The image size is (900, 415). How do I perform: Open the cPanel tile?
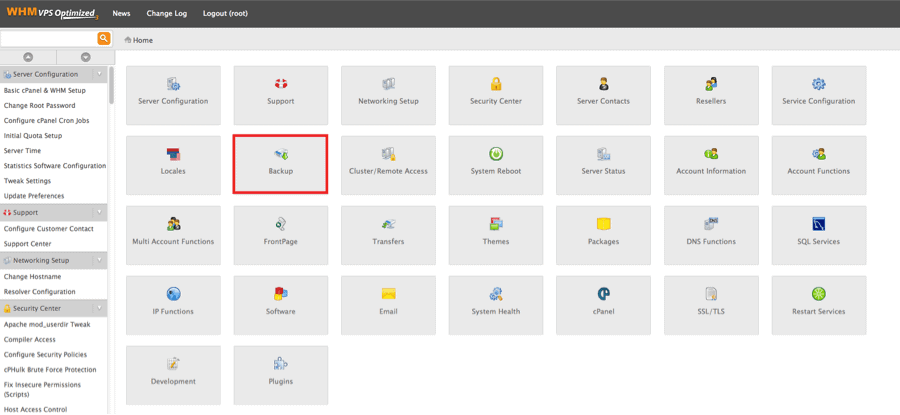[x=603, y=305]
